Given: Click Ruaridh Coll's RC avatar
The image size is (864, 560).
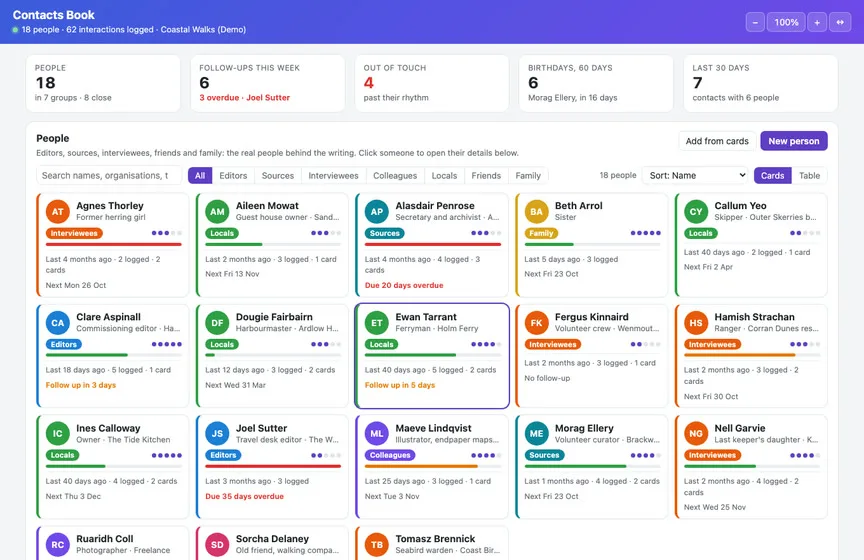Looking at the screenshot, I should 58,545.
